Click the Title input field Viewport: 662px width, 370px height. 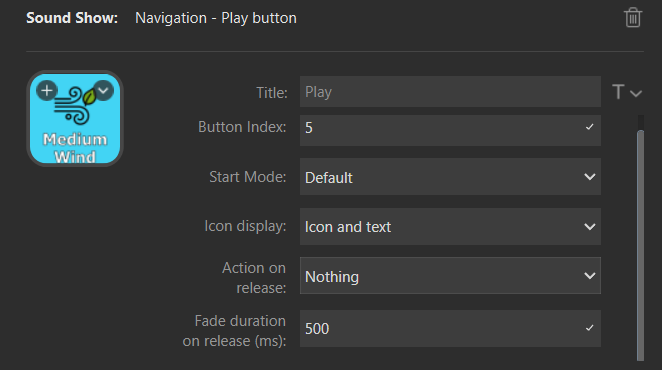(x=450, y=92)
